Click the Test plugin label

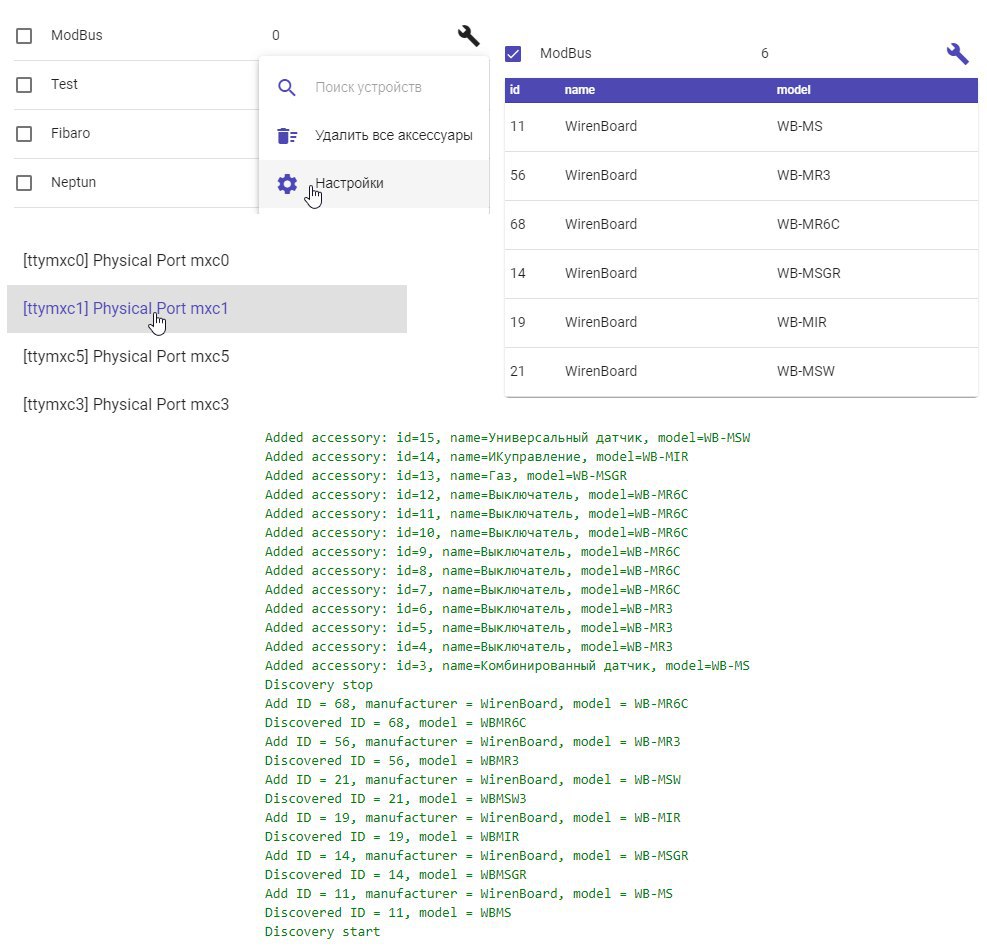coord(64,84)
